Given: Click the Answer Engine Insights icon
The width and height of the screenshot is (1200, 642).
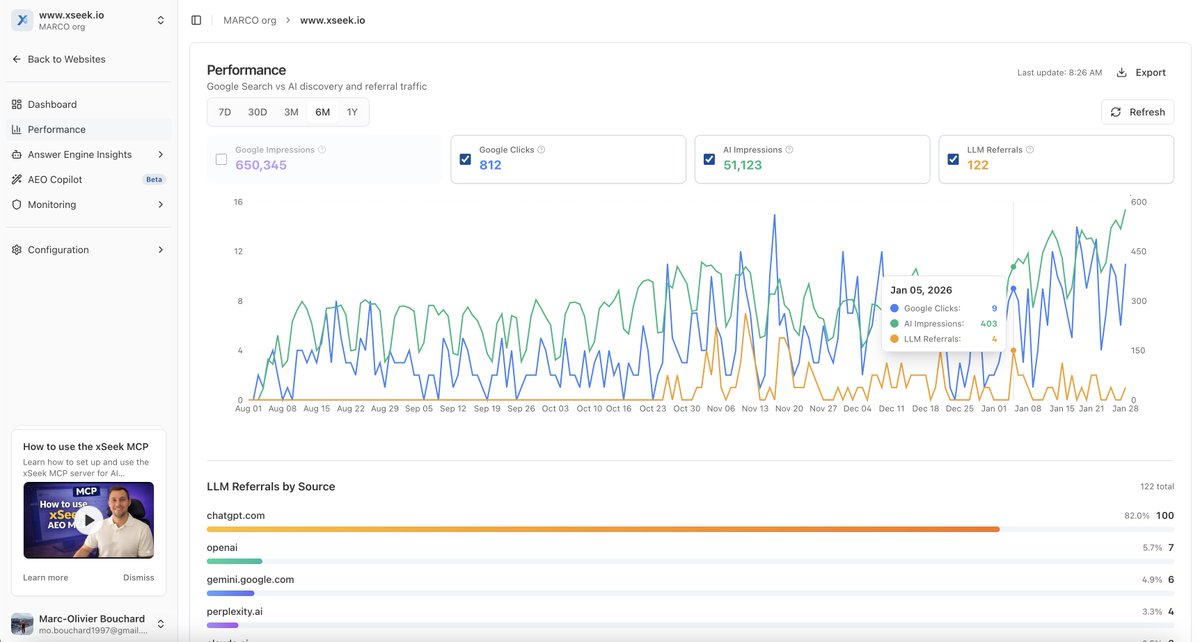Looking at the screenshot, I should click(17, 154).
